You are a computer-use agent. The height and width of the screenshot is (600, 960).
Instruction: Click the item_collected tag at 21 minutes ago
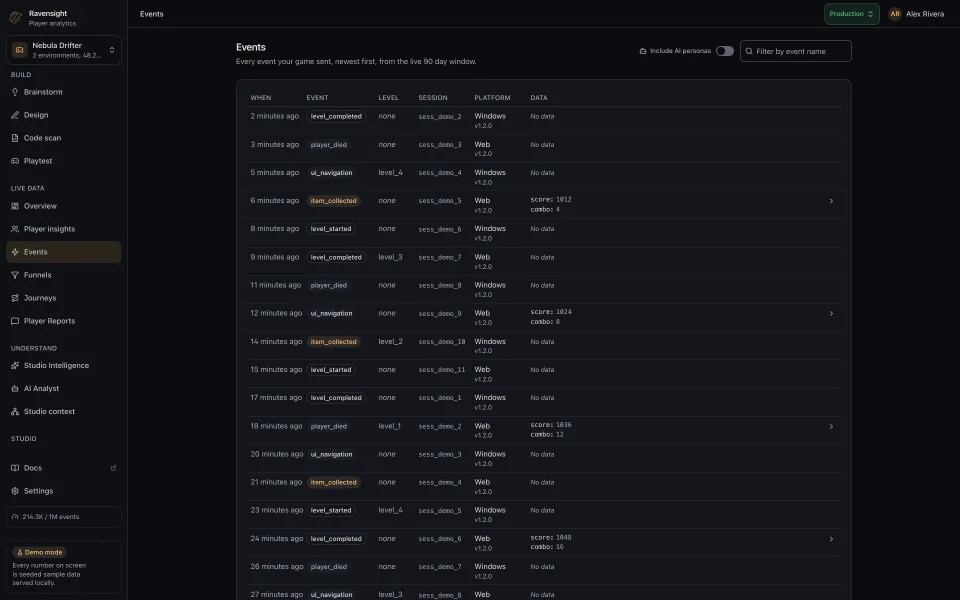tap(333, 482)
